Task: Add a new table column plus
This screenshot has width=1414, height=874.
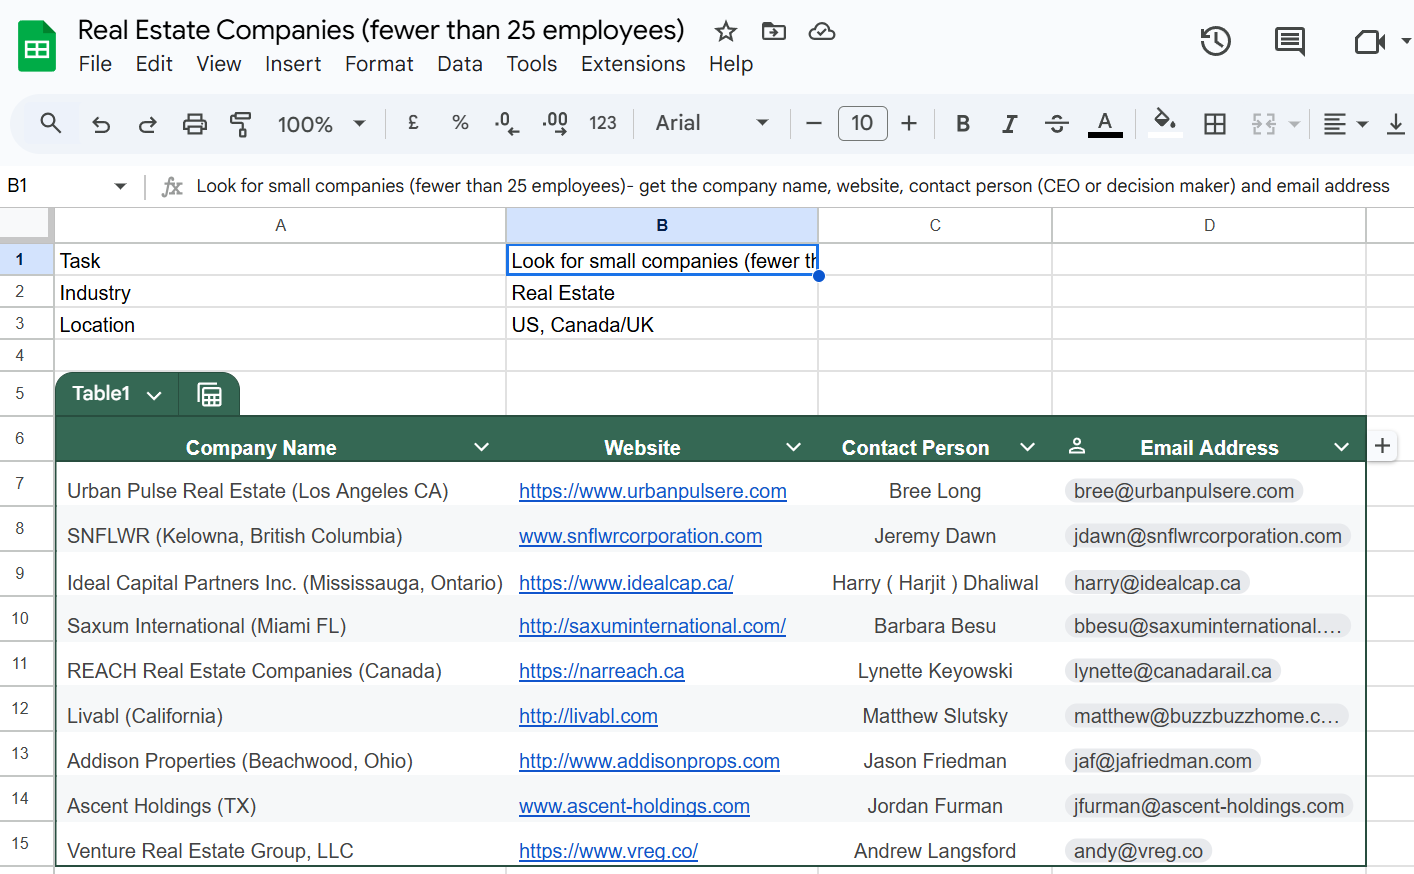Action: tap(1383, 446)
